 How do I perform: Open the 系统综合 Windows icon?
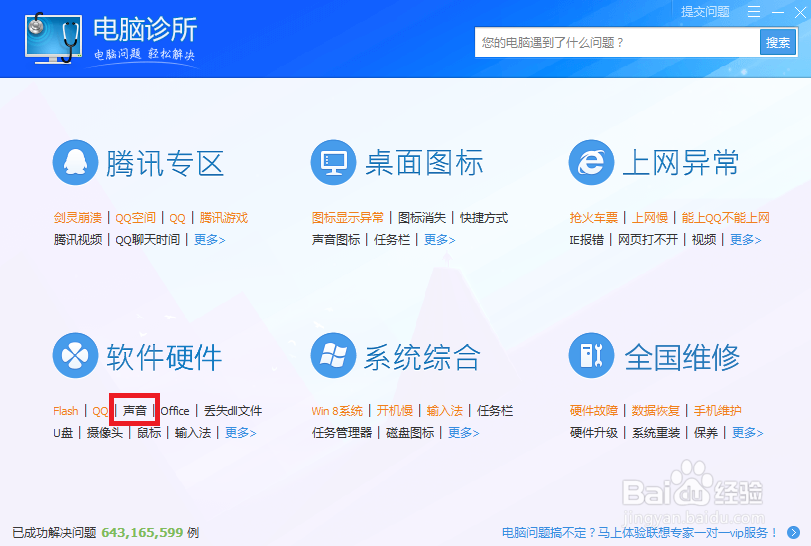point(334,355)
